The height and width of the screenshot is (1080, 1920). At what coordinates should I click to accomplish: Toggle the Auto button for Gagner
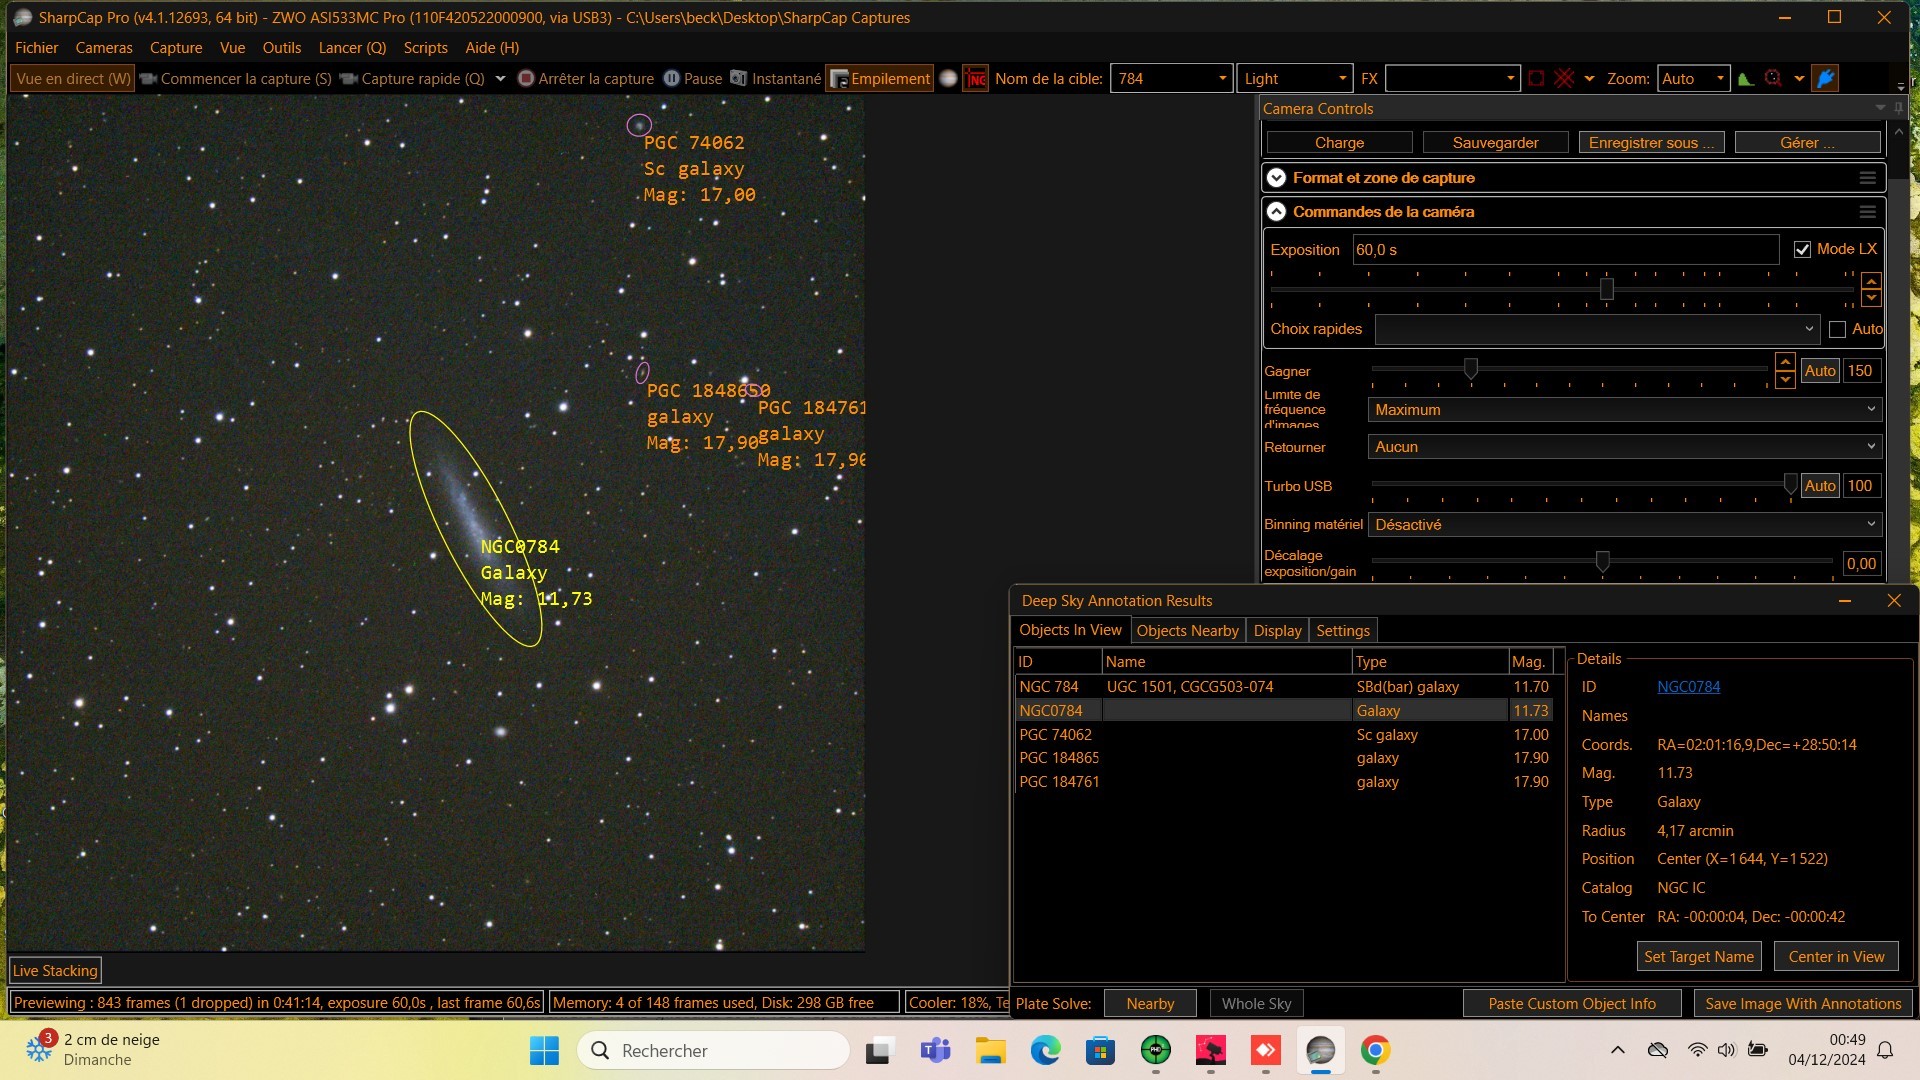(x=1820, y=371)
